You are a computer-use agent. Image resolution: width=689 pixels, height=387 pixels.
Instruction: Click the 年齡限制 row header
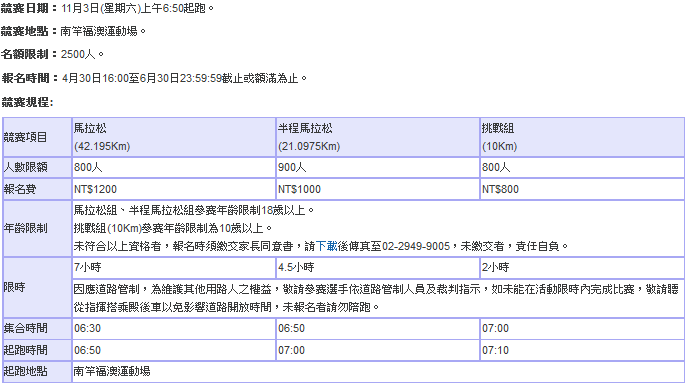[x=37, y=228]
